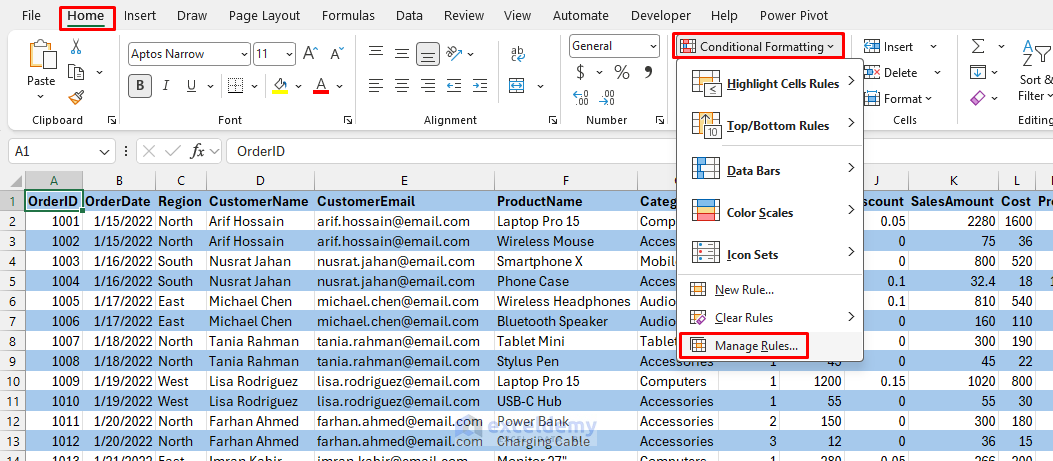Toggle Italic formatting

click(166, 85)
